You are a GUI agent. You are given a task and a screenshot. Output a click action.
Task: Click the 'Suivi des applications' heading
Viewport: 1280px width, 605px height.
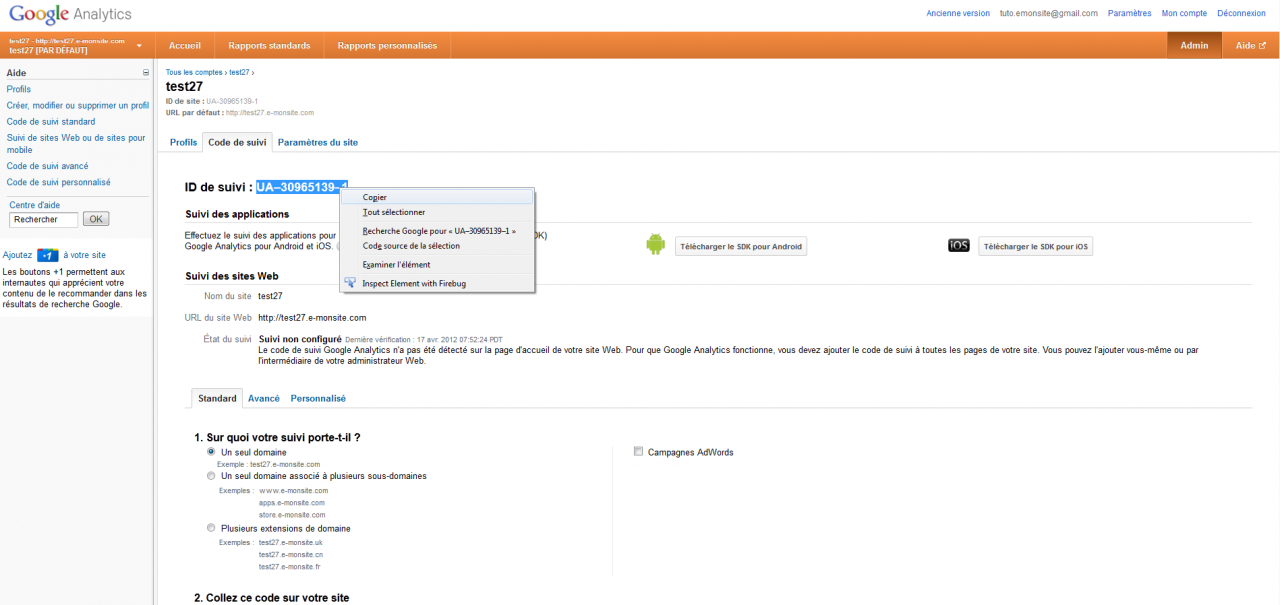tap(237, 214)
